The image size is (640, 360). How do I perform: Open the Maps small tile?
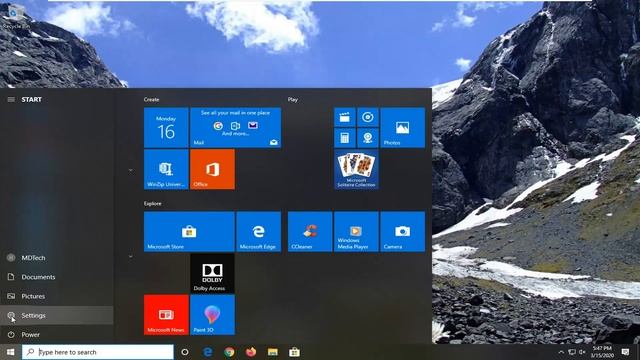(368, 138)
